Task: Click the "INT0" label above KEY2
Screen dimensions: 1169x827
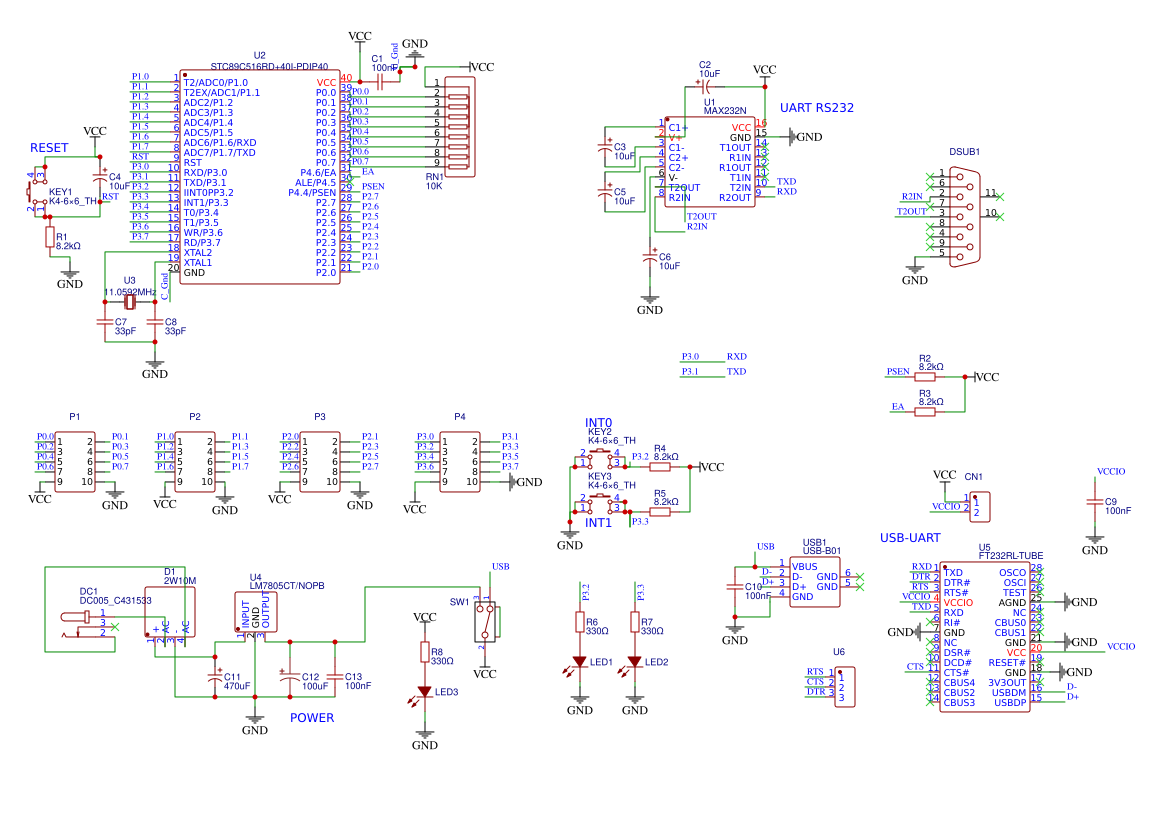Action: (x=599, y=423)
